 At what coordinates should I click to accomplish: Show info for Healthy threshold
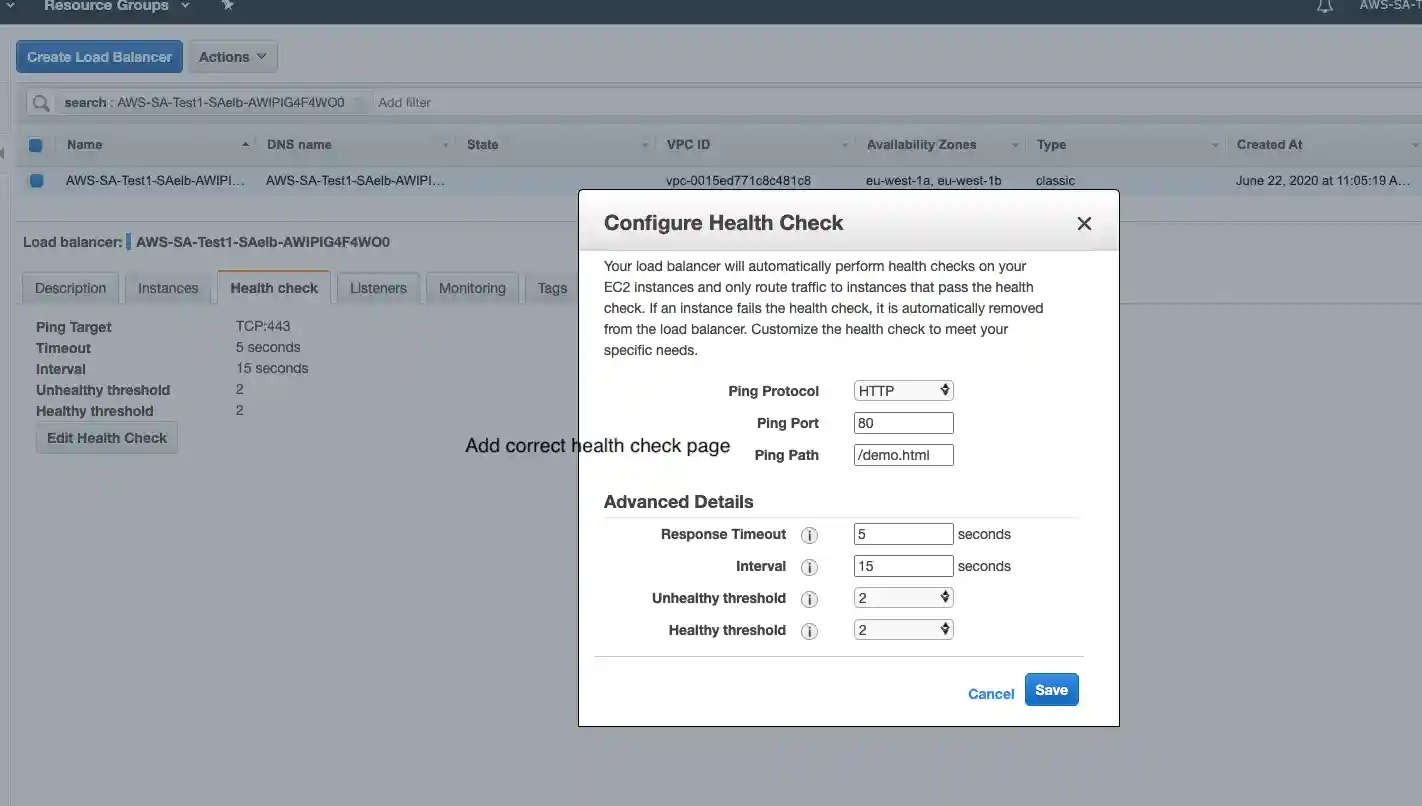tap(810, 631)
